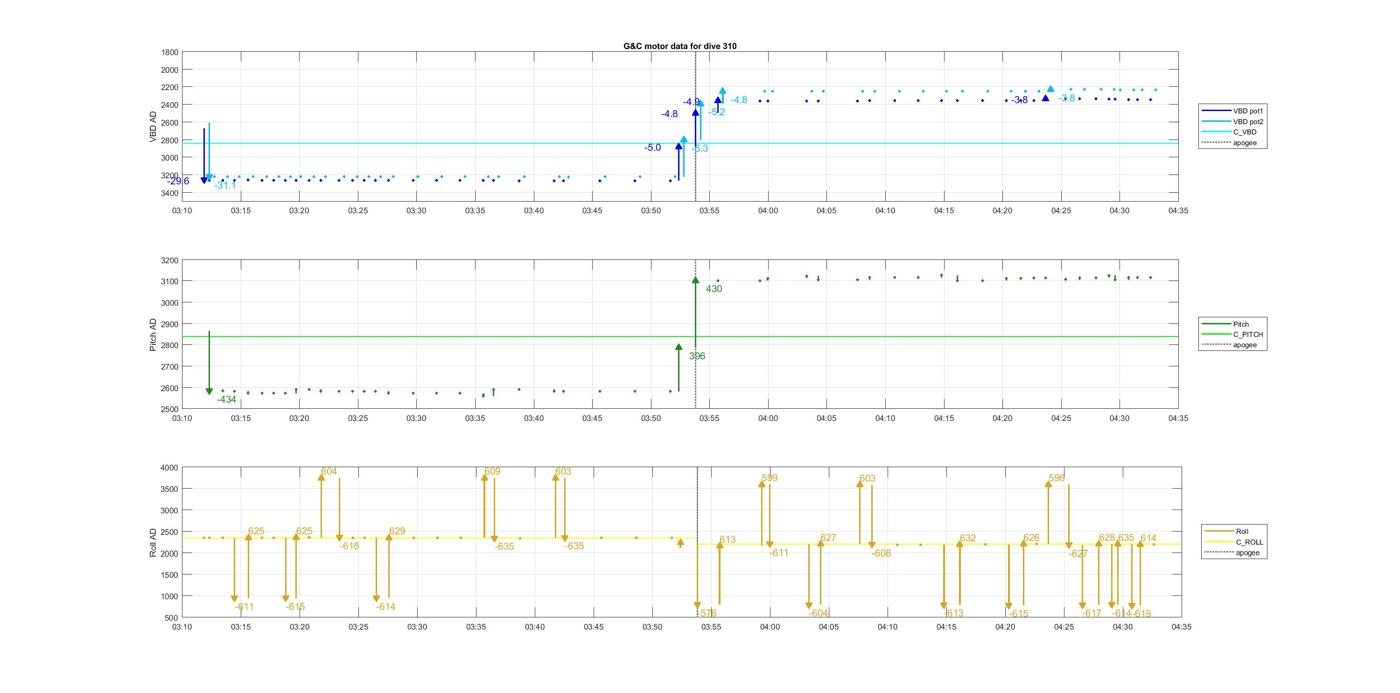Click the "-434" pitch data label

click(227, 400)
